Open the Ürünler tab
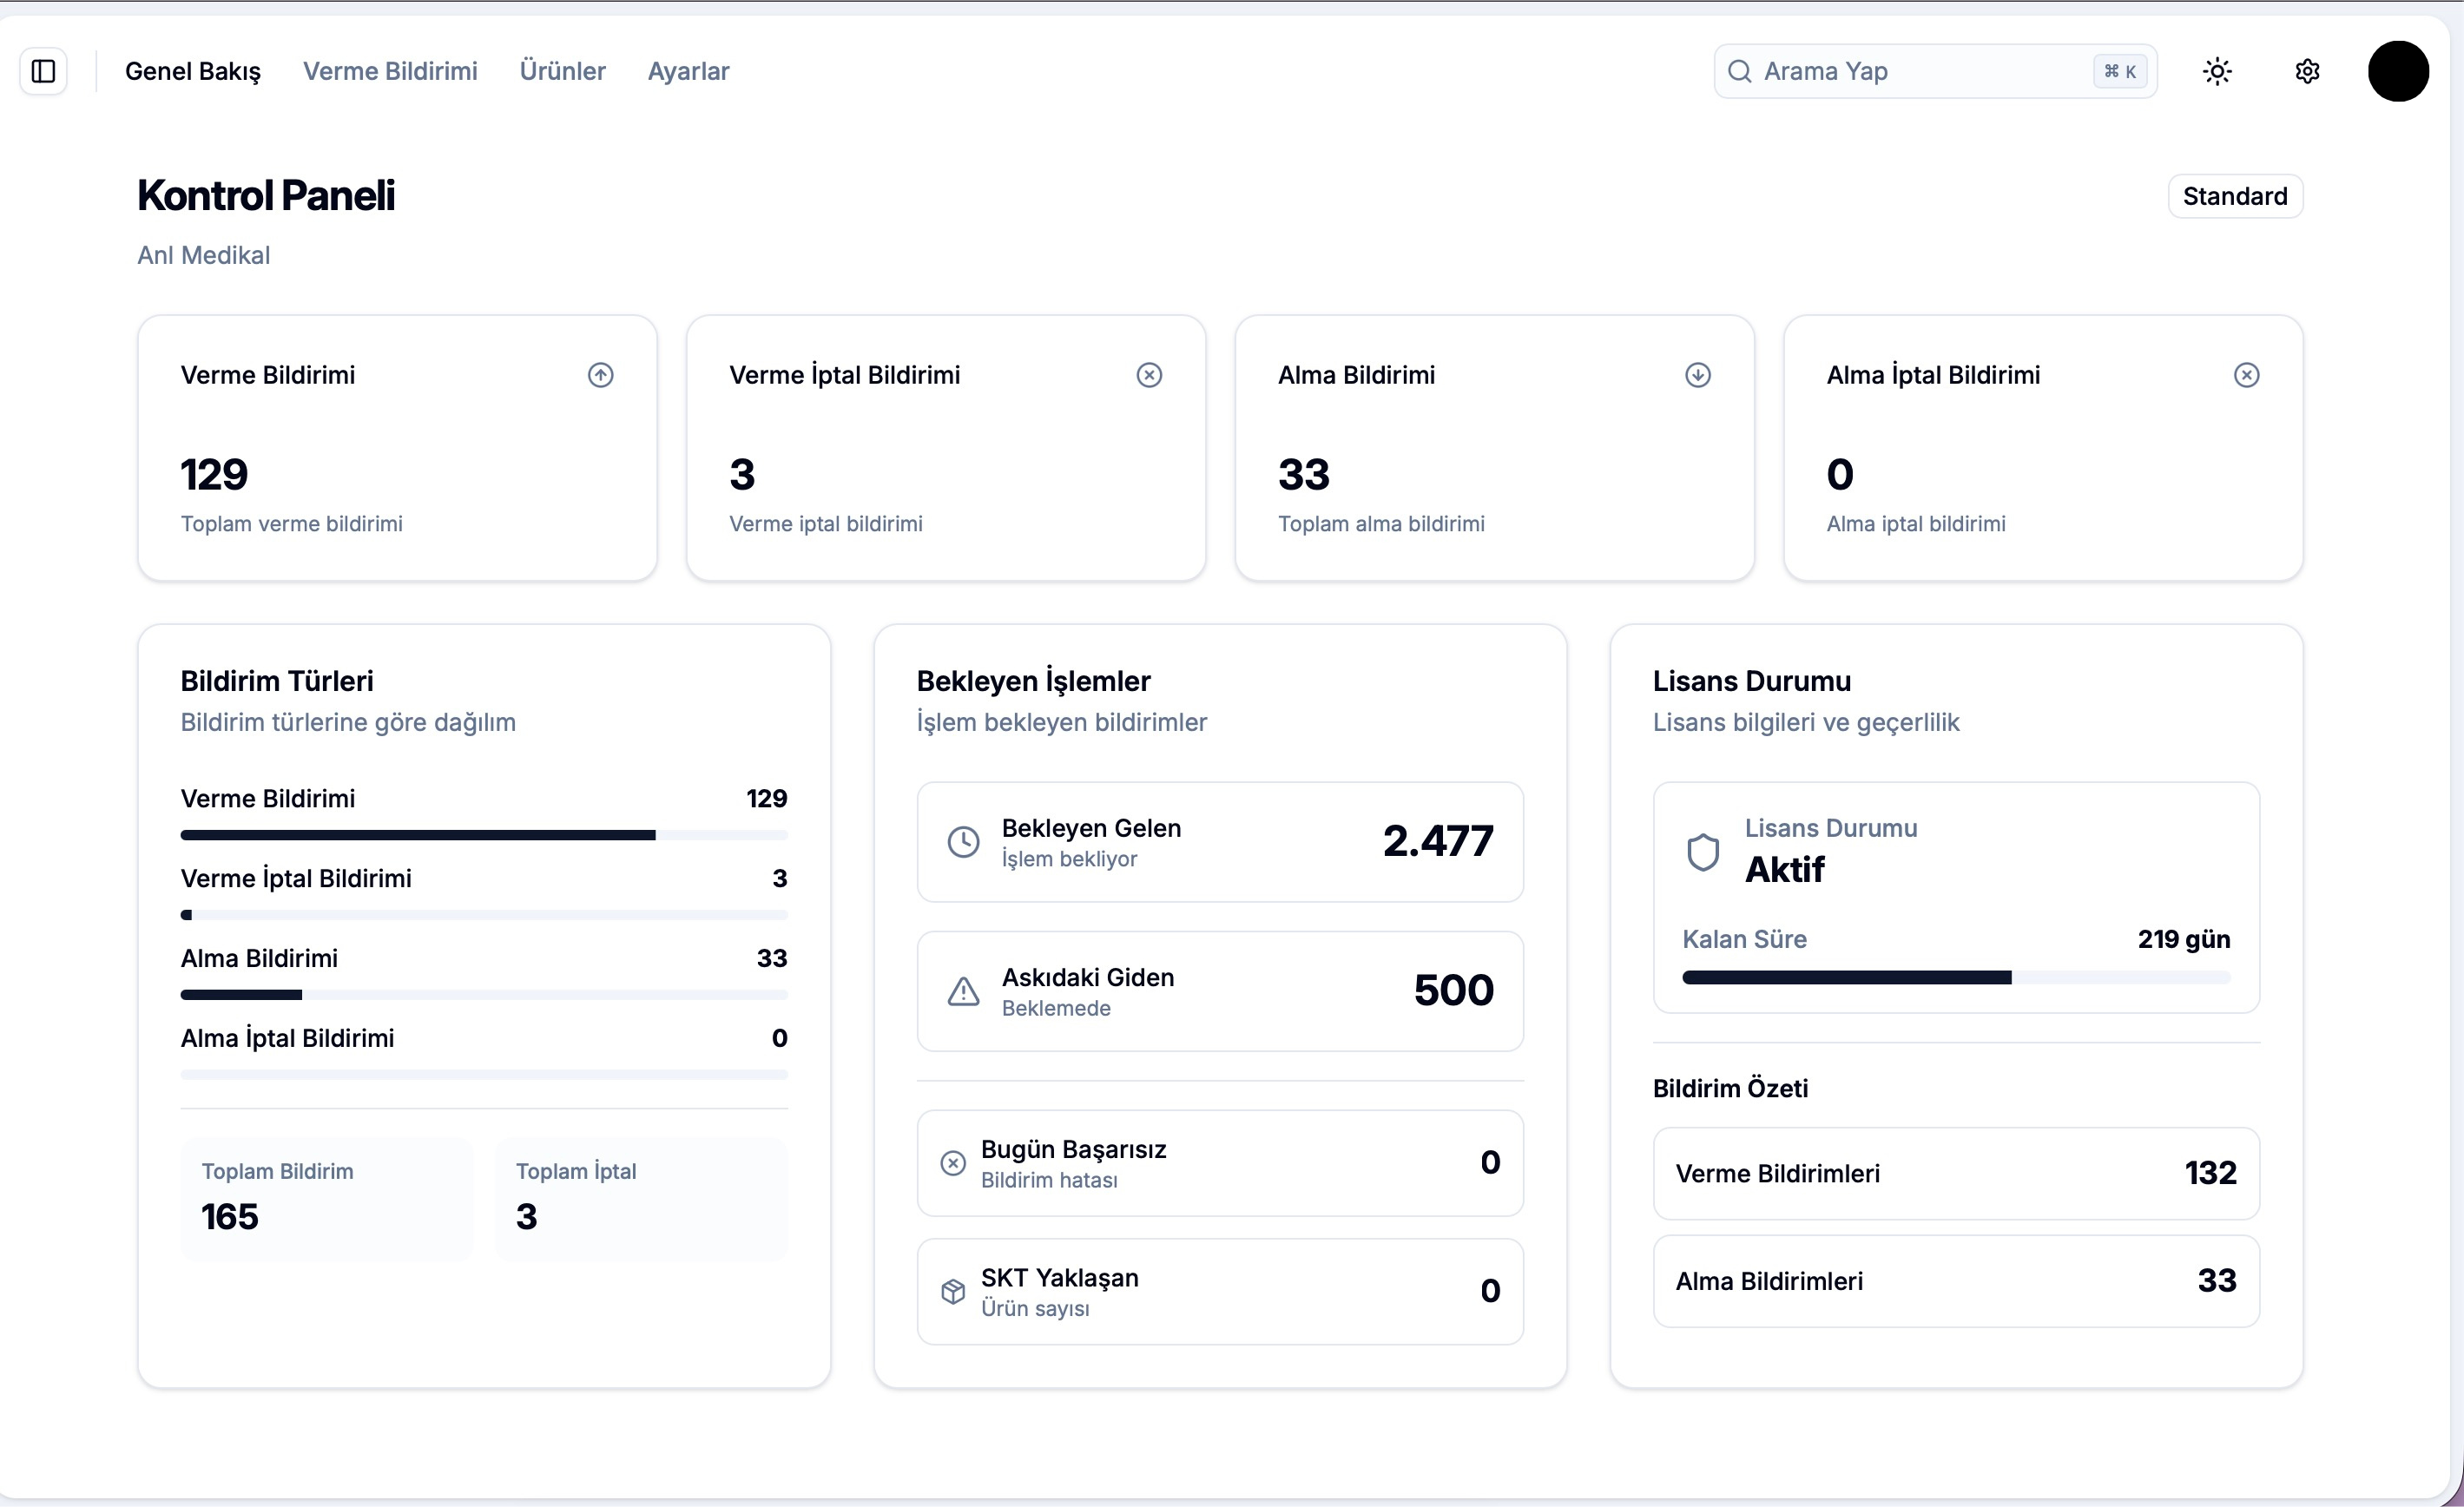Image resolution: width=2464 pixels, height=1507 pixels. 562,71
